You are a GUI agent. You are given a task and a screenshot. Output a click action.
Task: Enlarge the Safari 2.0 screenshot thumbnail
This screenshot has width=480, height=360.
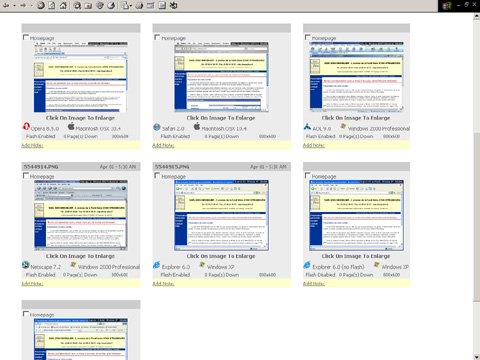(x=221, y=77)
